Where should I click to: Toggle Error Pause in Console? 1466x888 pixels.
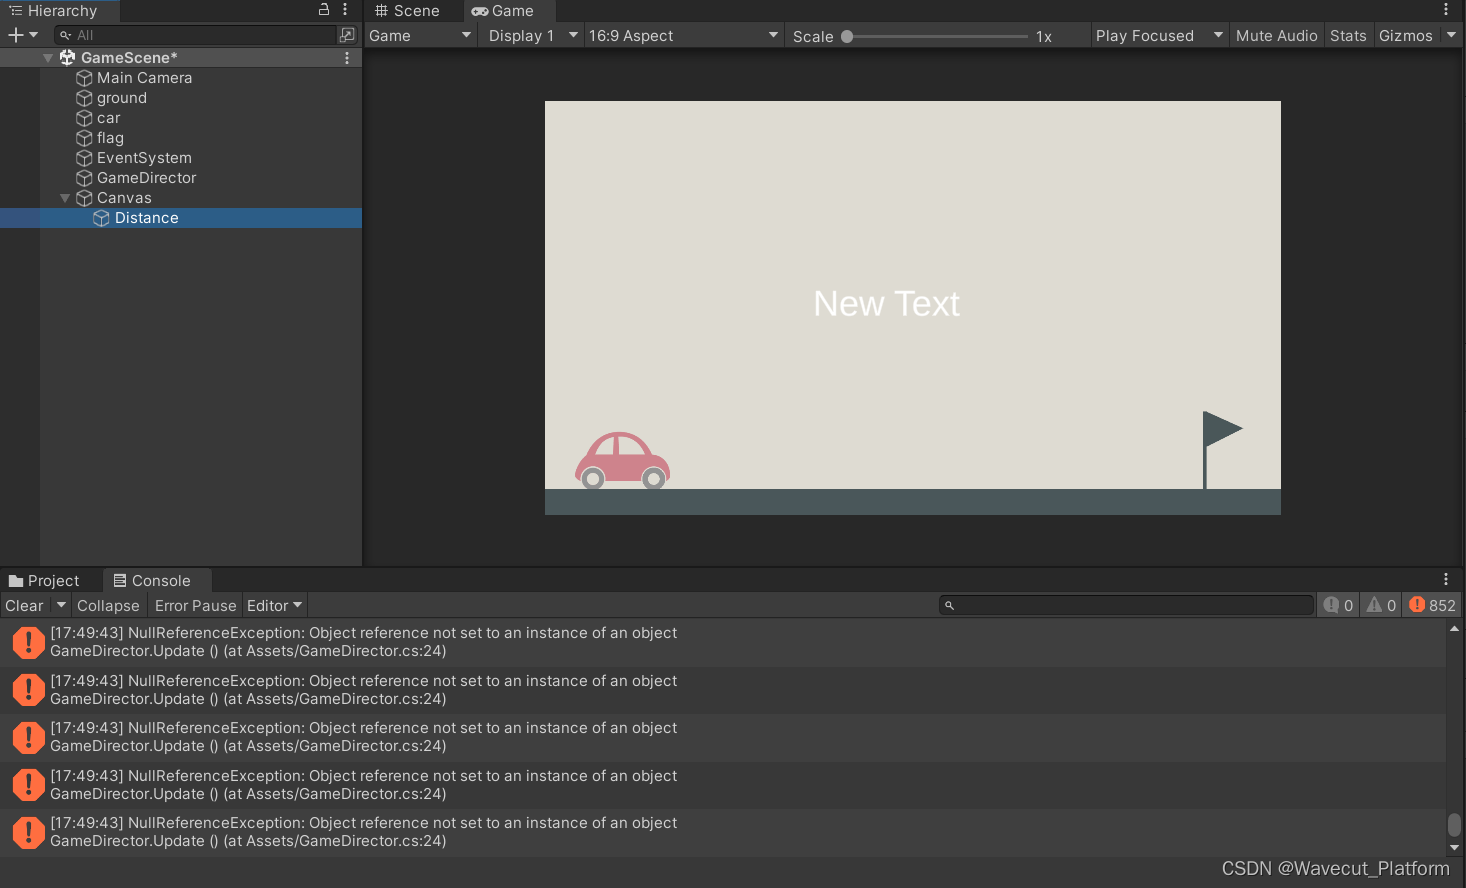pyautogui.click(x=195, y=606)
